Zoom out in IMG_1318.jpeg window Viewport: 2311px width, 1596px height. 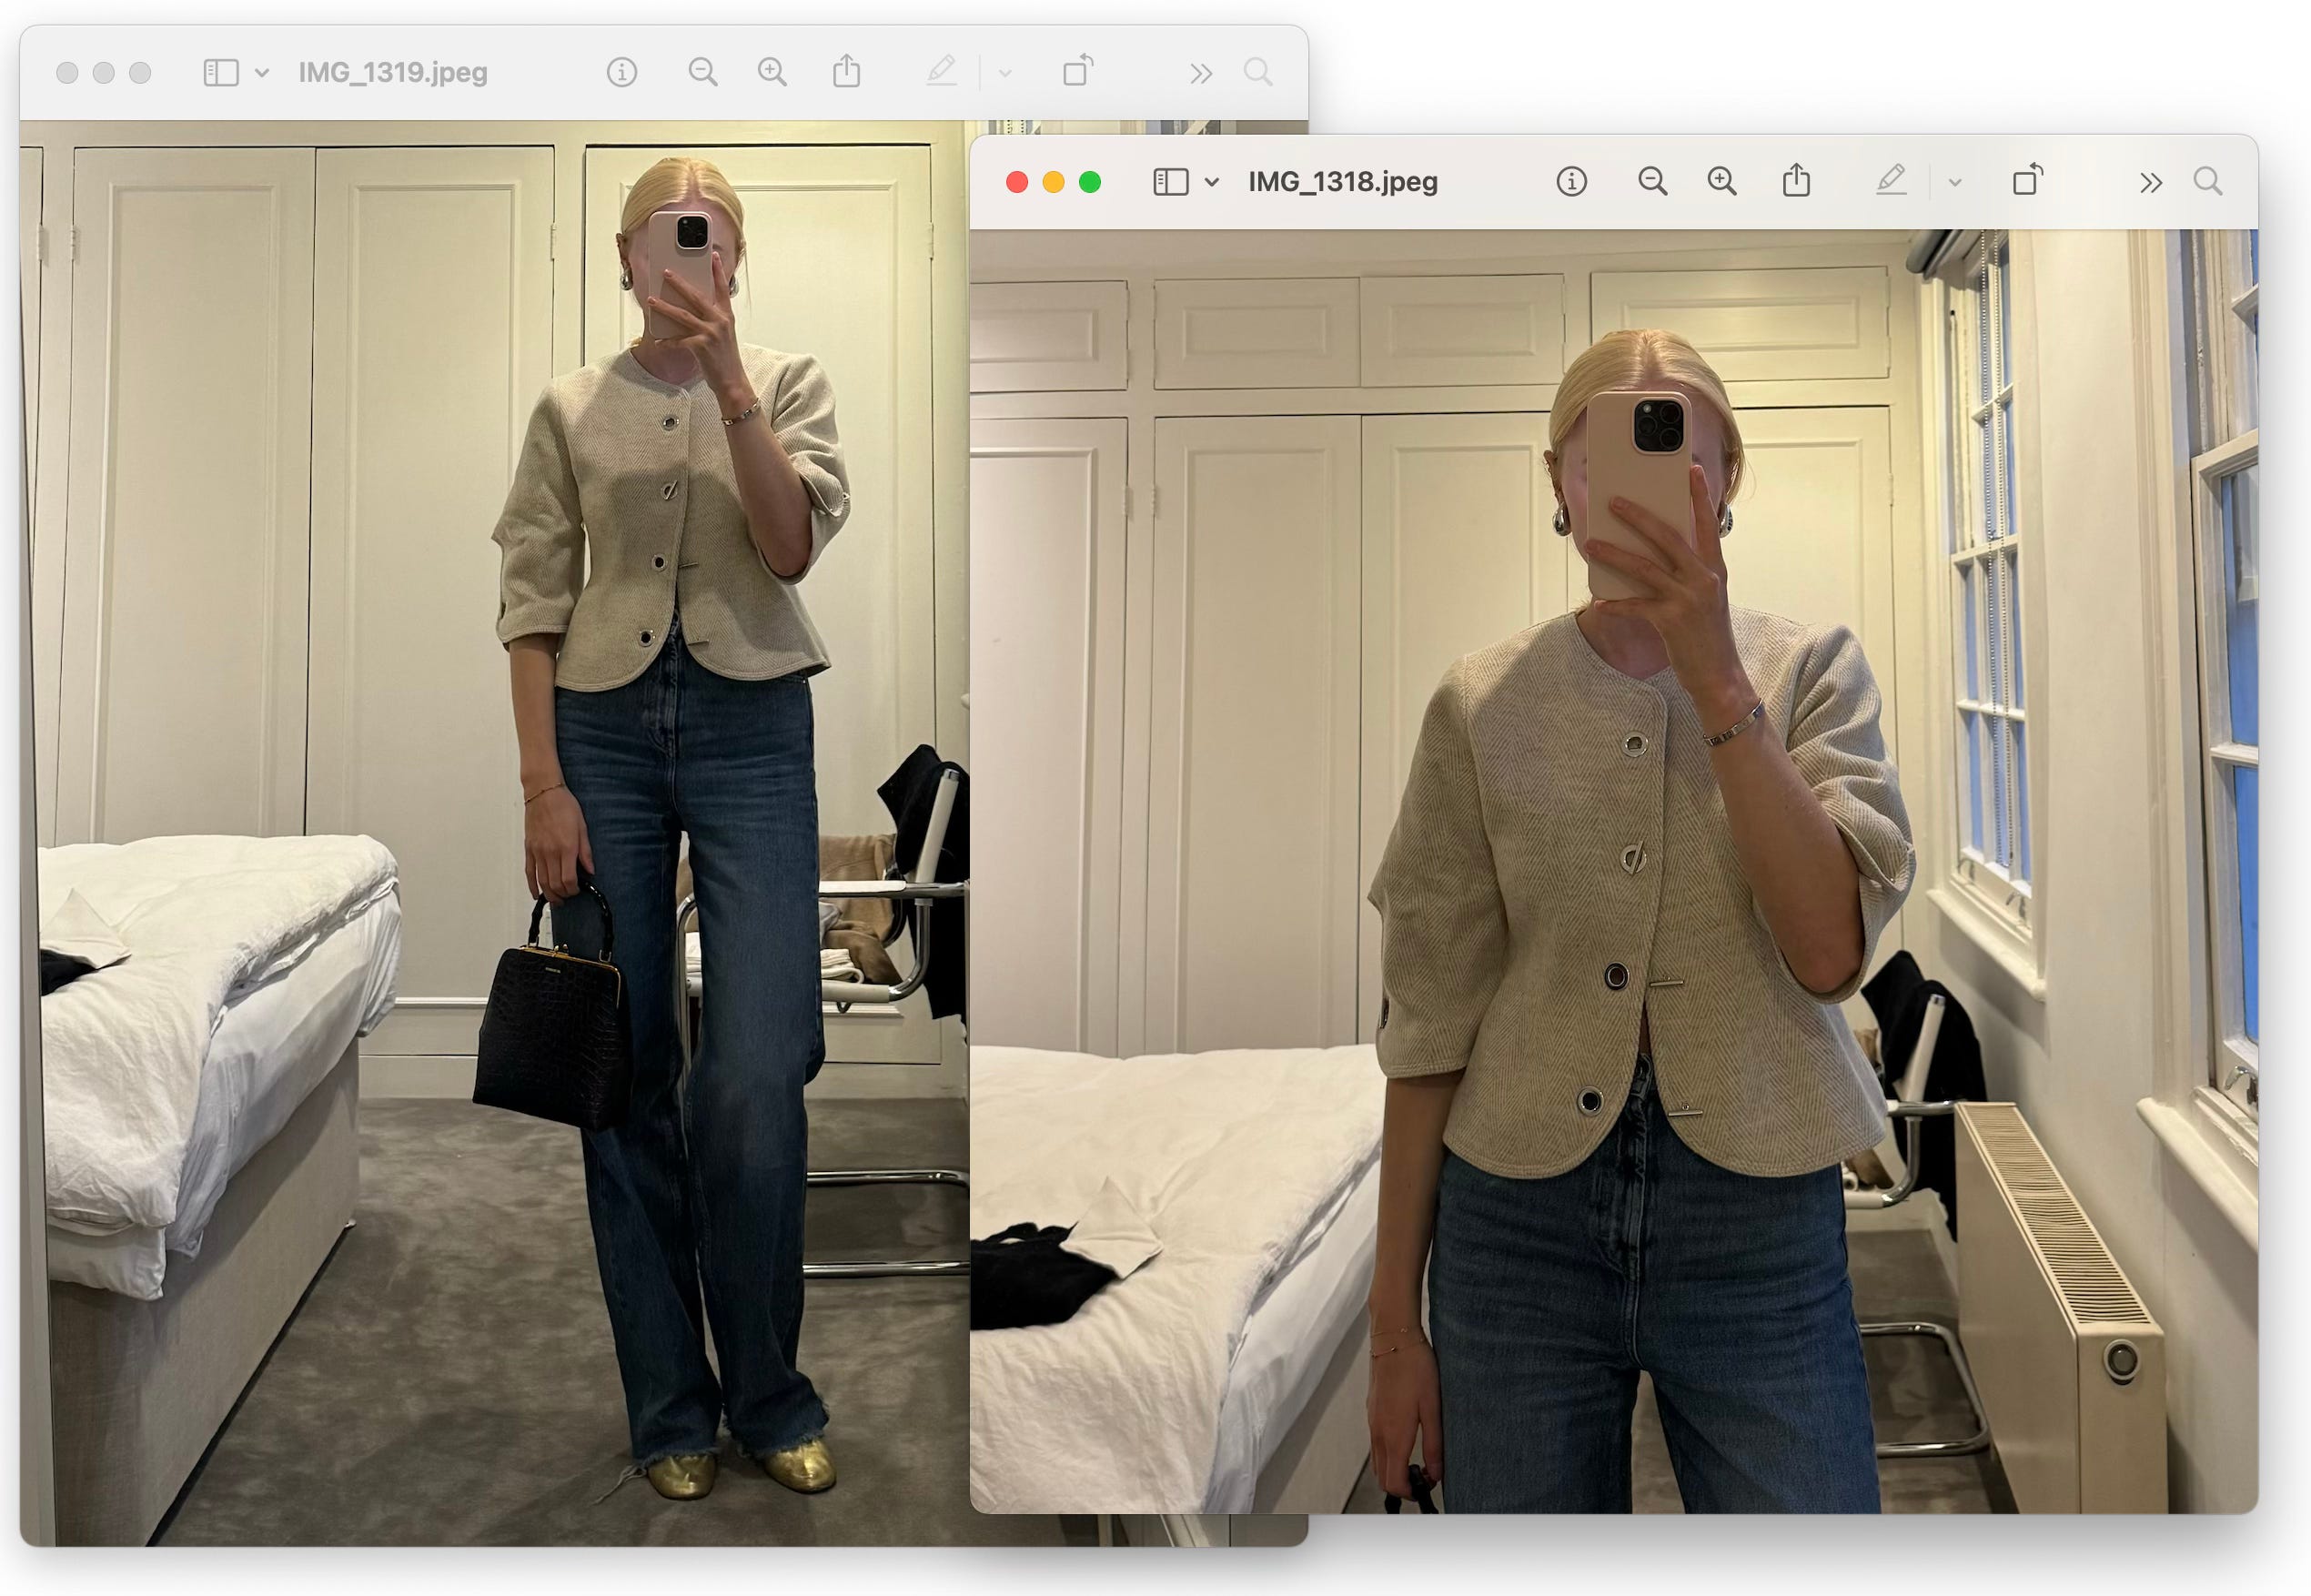[1652, 182]
